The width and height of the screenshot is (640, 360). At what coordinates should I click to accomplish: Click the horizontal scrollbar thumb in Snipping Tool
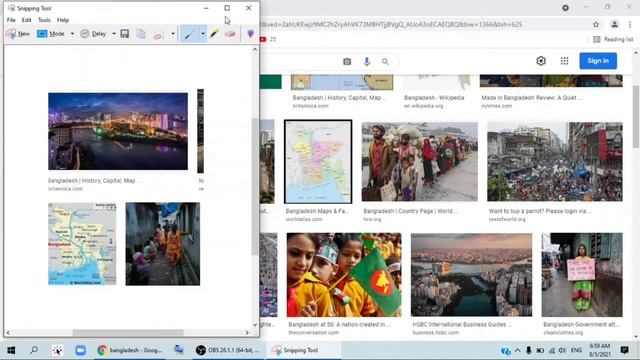128,333
